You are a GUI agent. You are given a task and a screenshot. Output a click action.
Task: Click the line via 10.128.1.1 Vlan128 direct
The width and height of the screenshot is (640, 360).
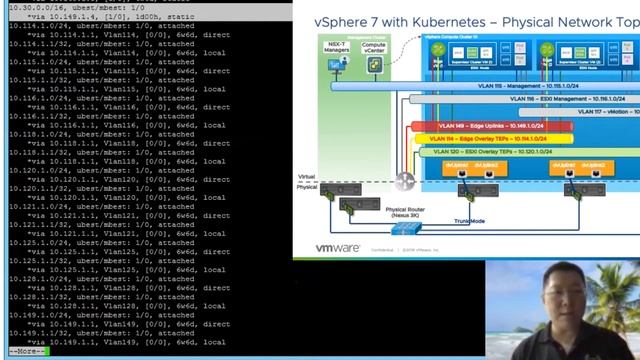click(129, 288)
